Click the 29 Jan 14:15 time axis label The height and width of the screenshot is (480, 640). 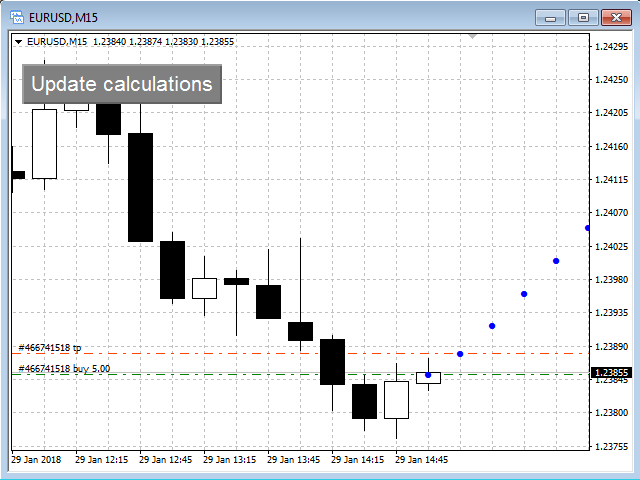(x=358, y=460)
